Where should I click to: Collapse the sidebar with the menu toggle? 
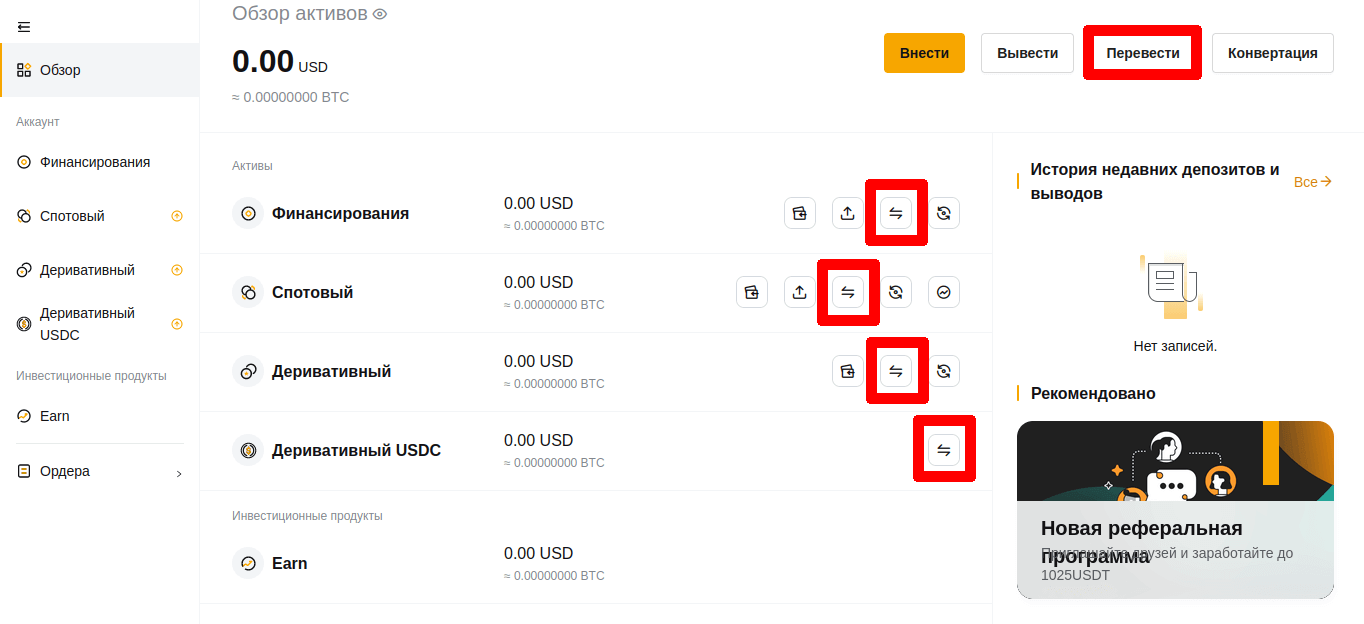pos(24,26)
